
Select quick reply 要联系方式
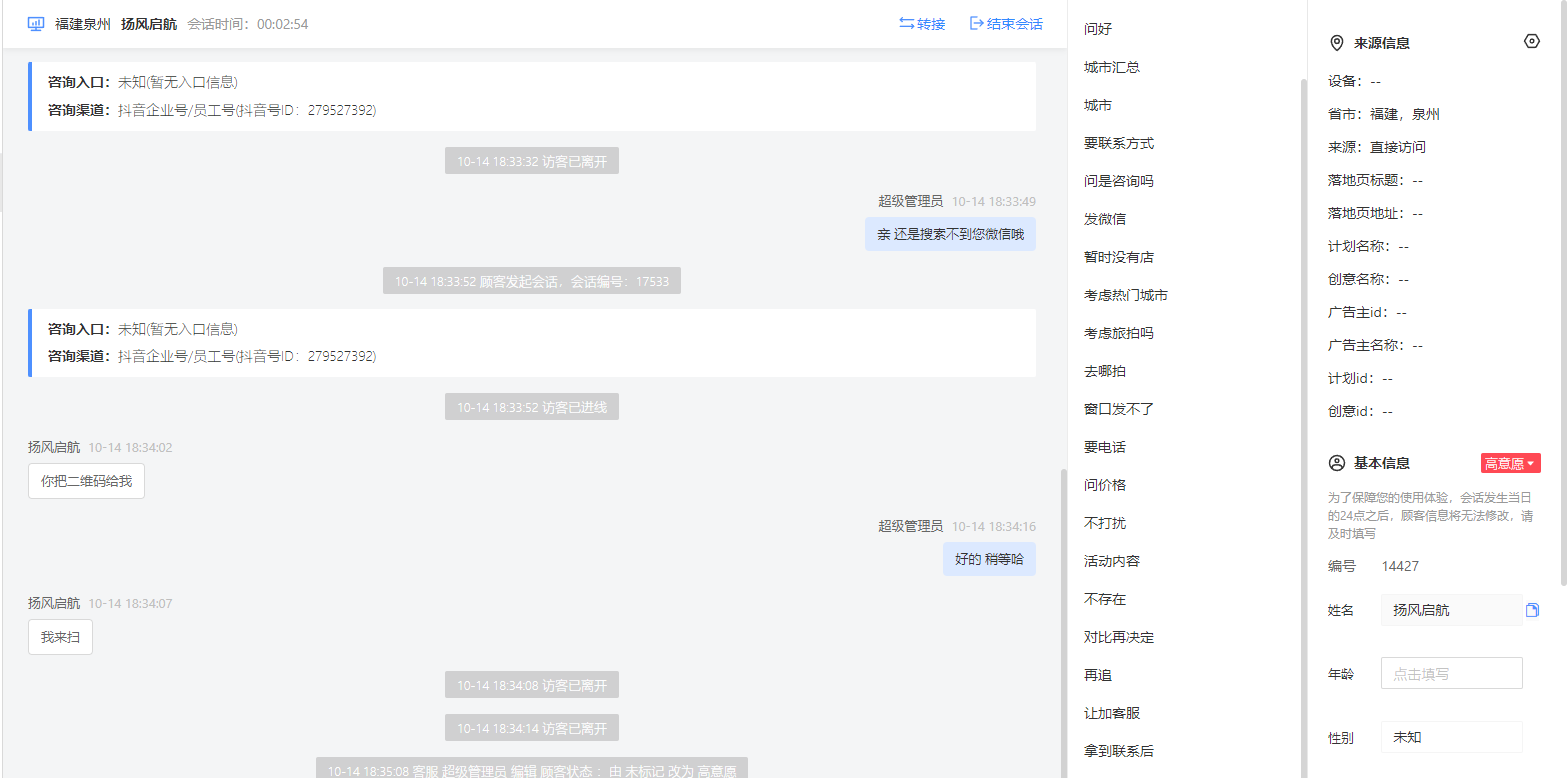(x=1119, y=143)
